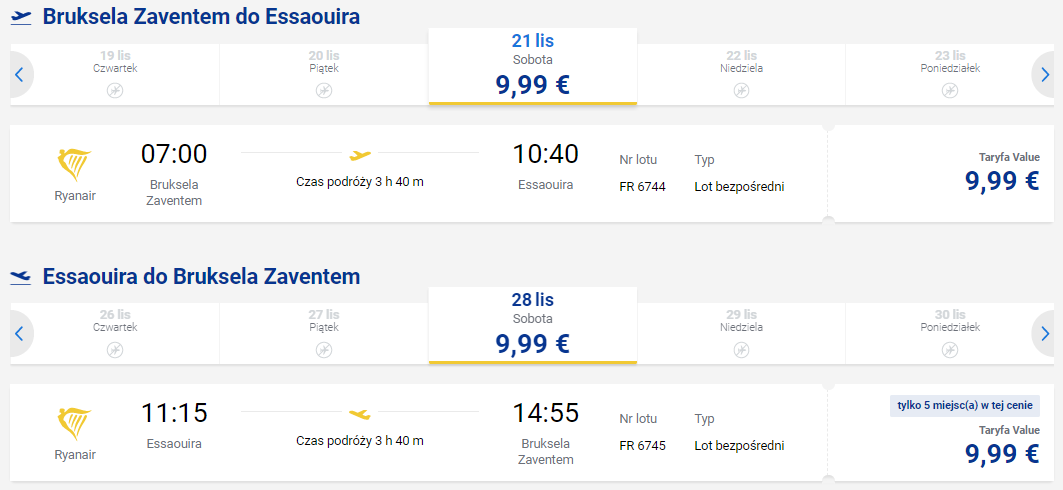Click the yellow plane icon on the 07:00 flight line
Image resolution: width=1063 pixels, height=490 pixels.
[x=360, y=155]
